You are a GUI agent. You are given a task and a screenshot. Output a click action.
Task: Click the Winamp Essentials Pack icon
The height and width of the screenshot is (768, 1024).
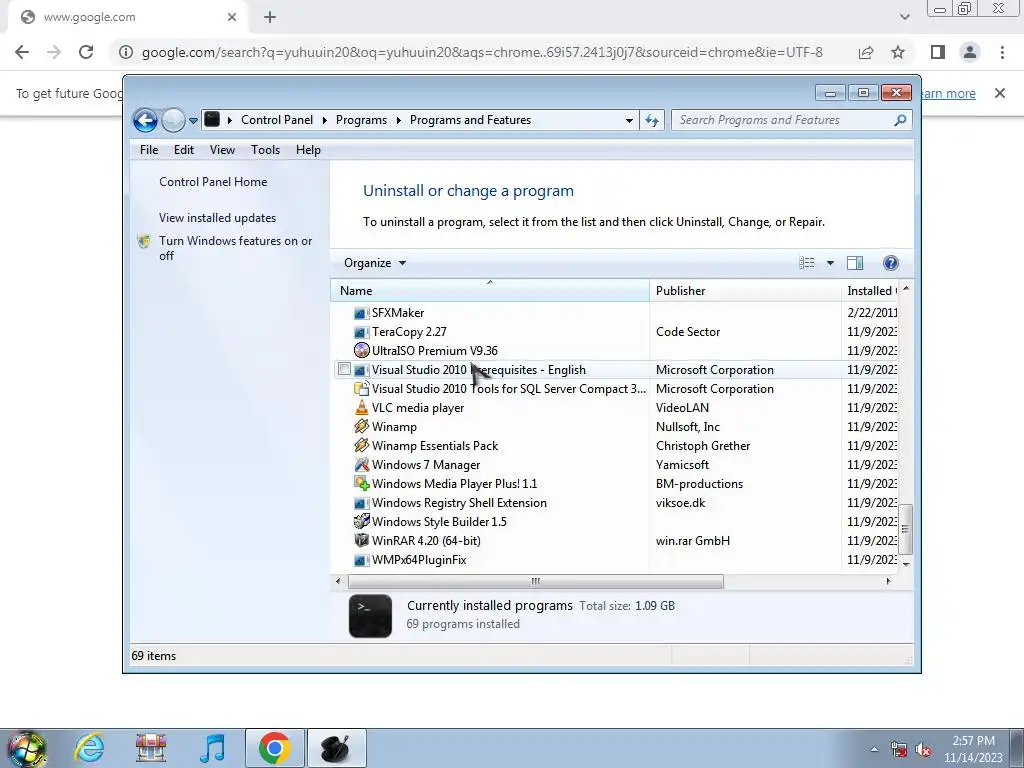click(361, 445)
